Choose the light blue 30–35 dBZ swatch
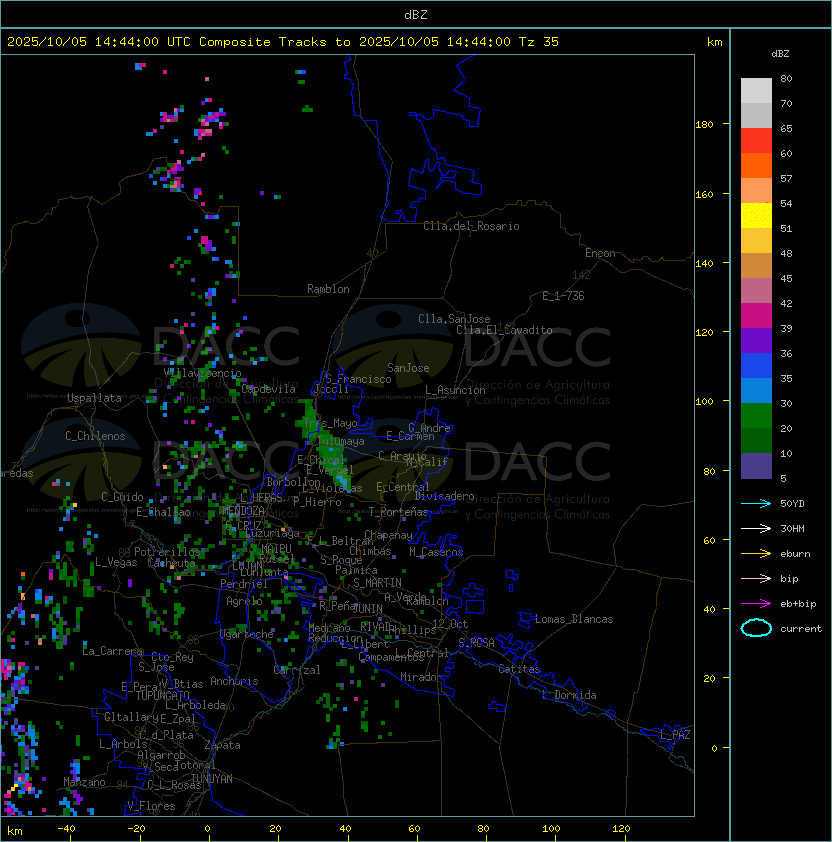The height and width of the screenshot is (842, 832). pos(756,390)
